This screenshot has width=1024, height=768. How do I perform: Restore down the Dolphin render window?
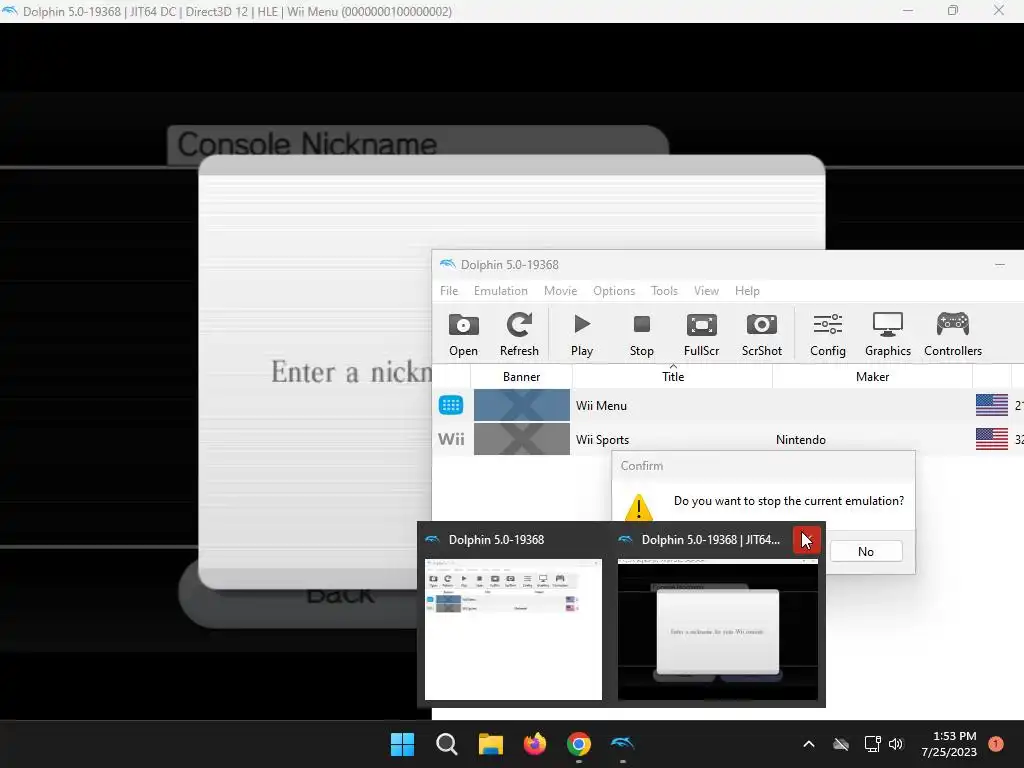[x=953, y=10]
